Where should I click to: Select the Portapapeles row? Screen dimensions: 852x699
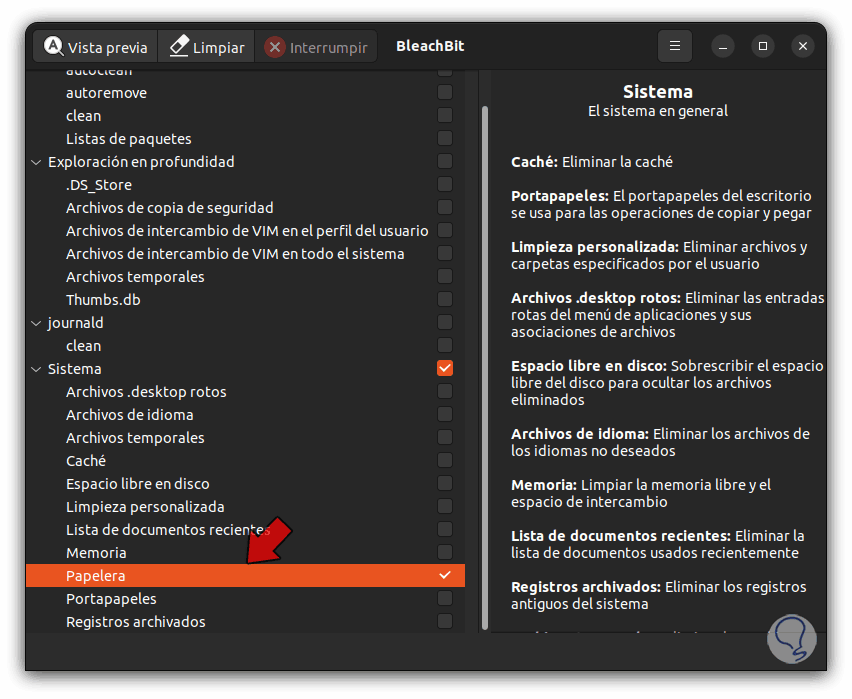245,599
